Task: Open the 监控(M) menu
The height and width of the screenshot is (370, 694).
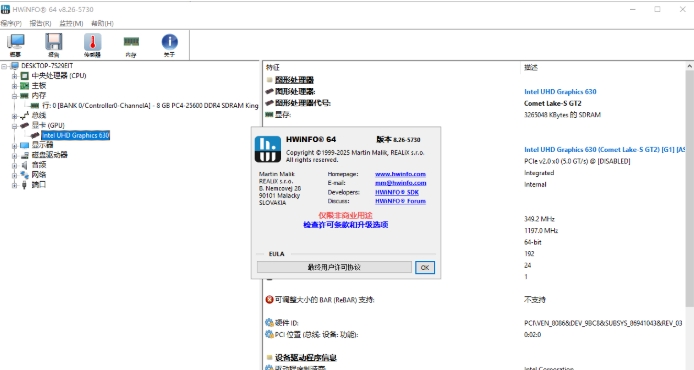Action: click(x=71, y=23)
